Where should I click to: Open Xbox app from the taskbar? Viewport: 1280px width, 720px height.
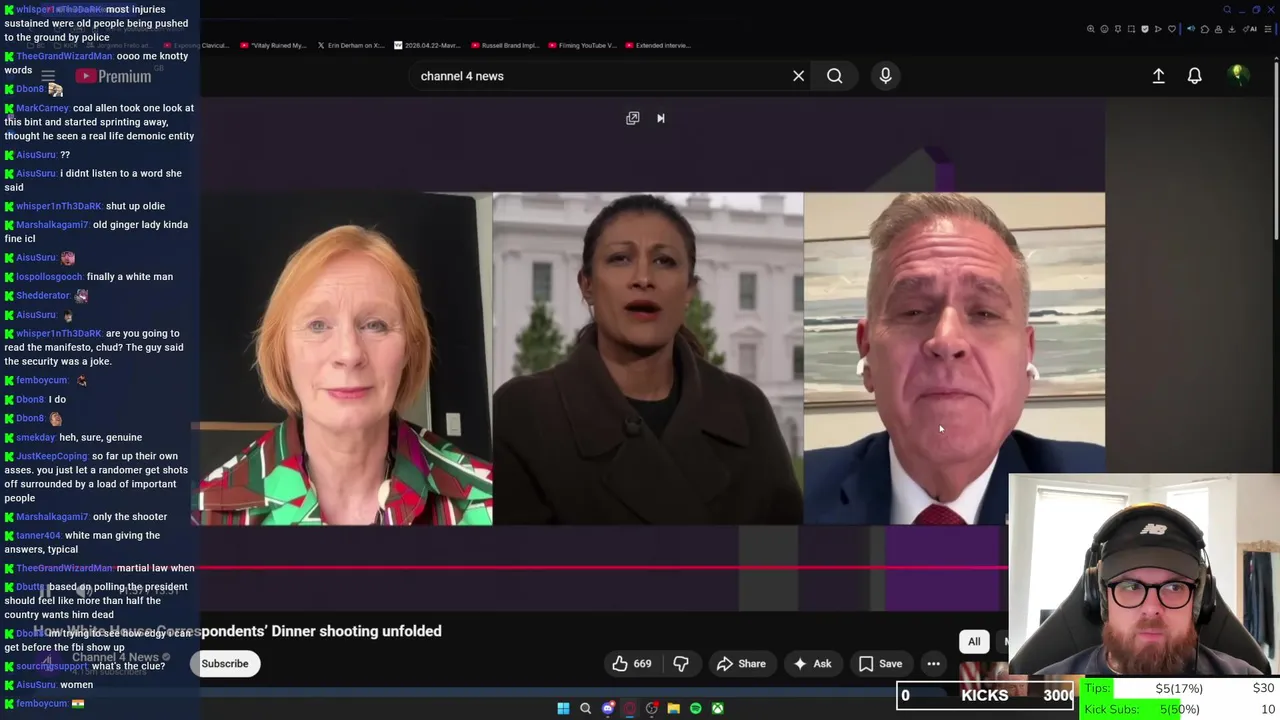tap(717, 709)
